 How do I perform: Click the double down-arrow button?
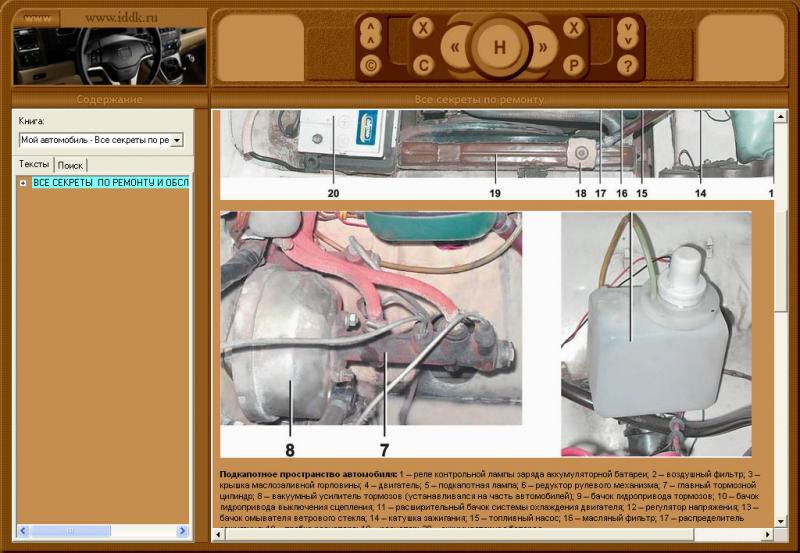(x=627, y=32)
